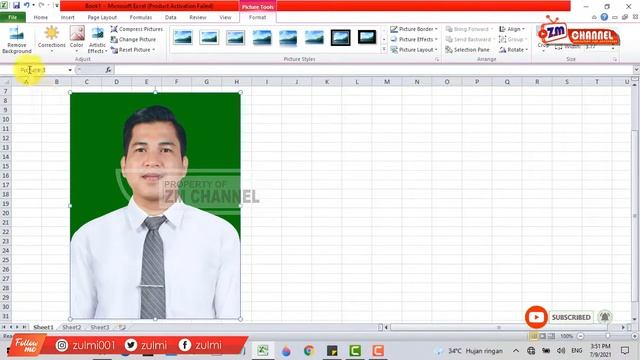
Task: Open the Picture Layout dropdown
Action: point(414,49)
